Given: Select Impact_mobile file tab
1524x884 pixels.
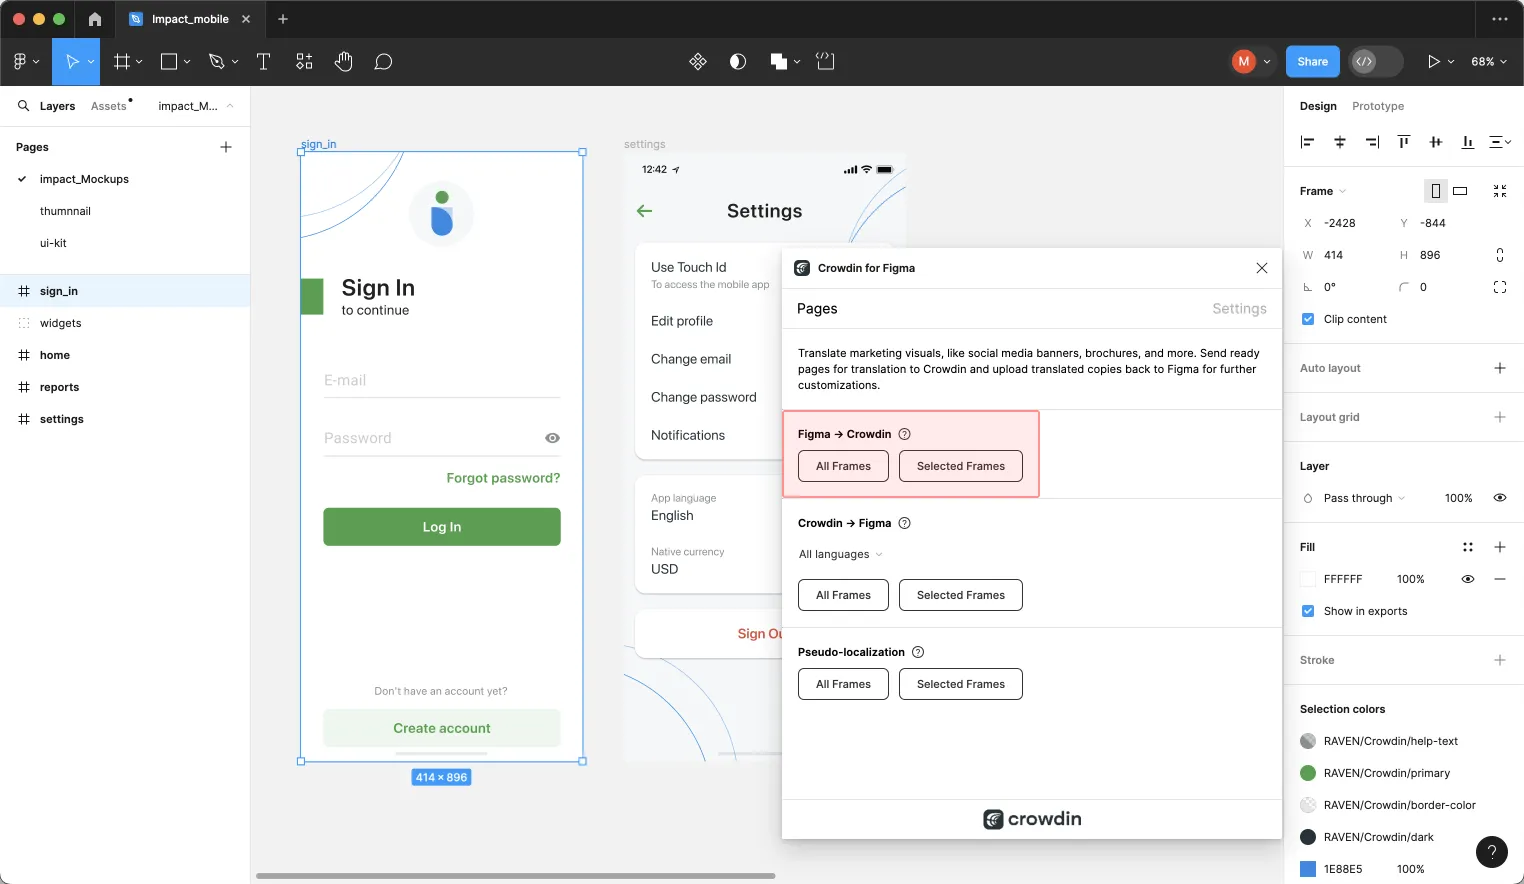Looking at the screenshot, I should point(190,19).
